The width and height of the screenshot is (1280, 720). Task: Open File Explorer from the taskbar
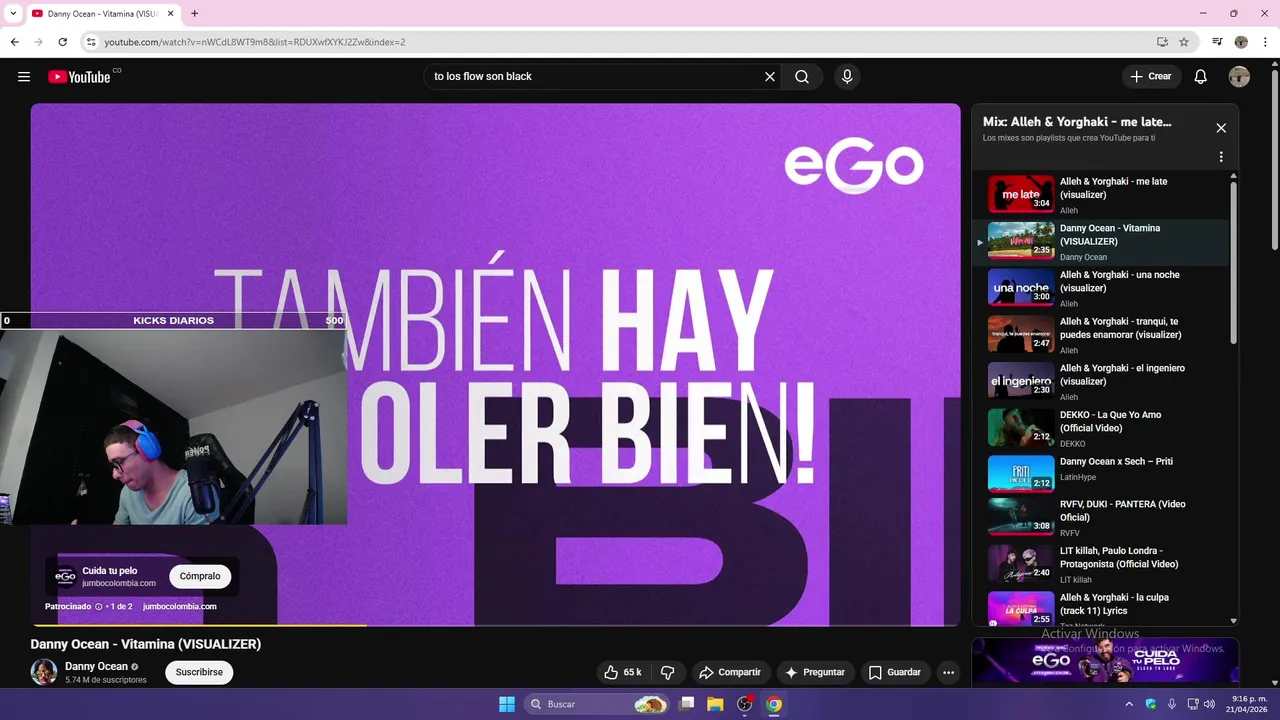(x=715, y=704)
